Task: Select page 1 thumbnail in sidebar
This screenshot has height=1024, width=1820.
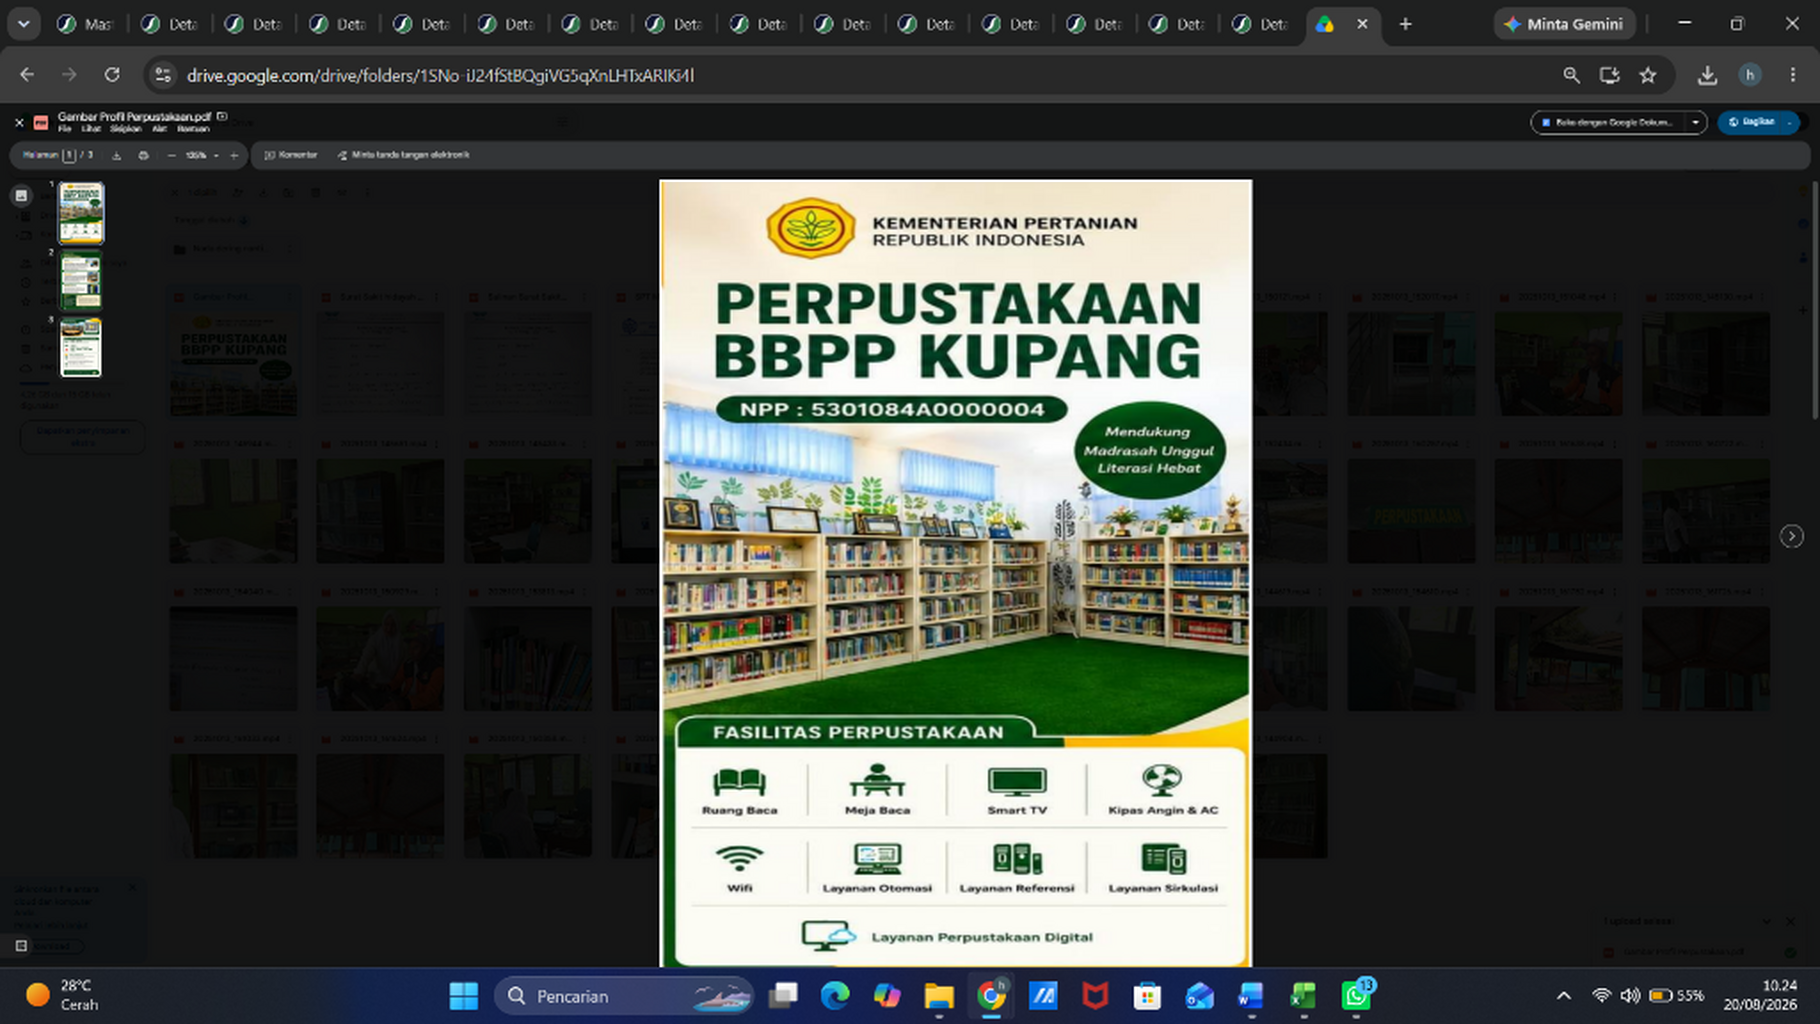Action: (81, 213)
